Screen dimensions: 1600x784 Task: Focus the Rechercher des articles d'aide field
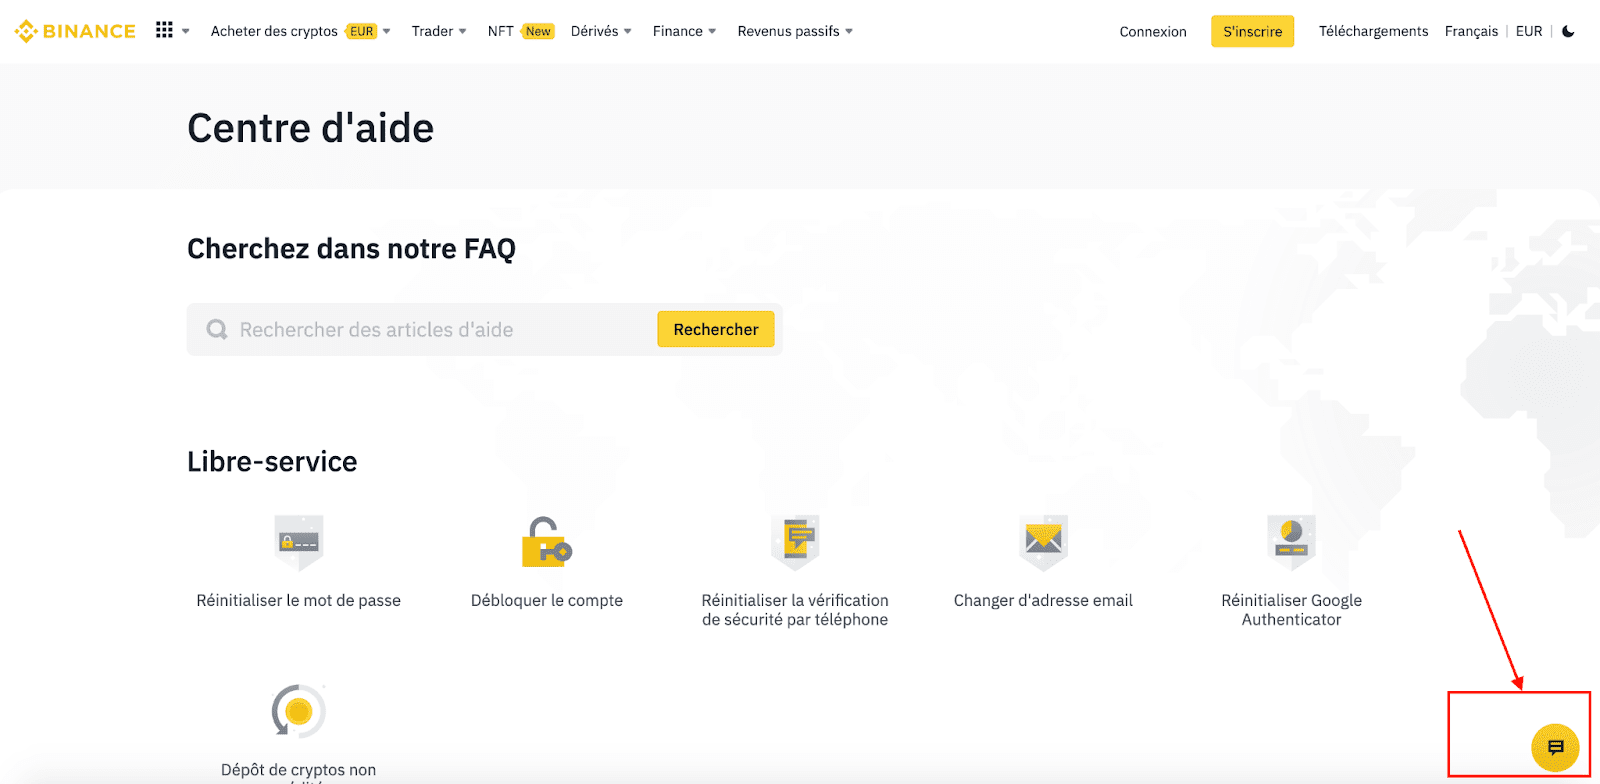coord(484,329)
